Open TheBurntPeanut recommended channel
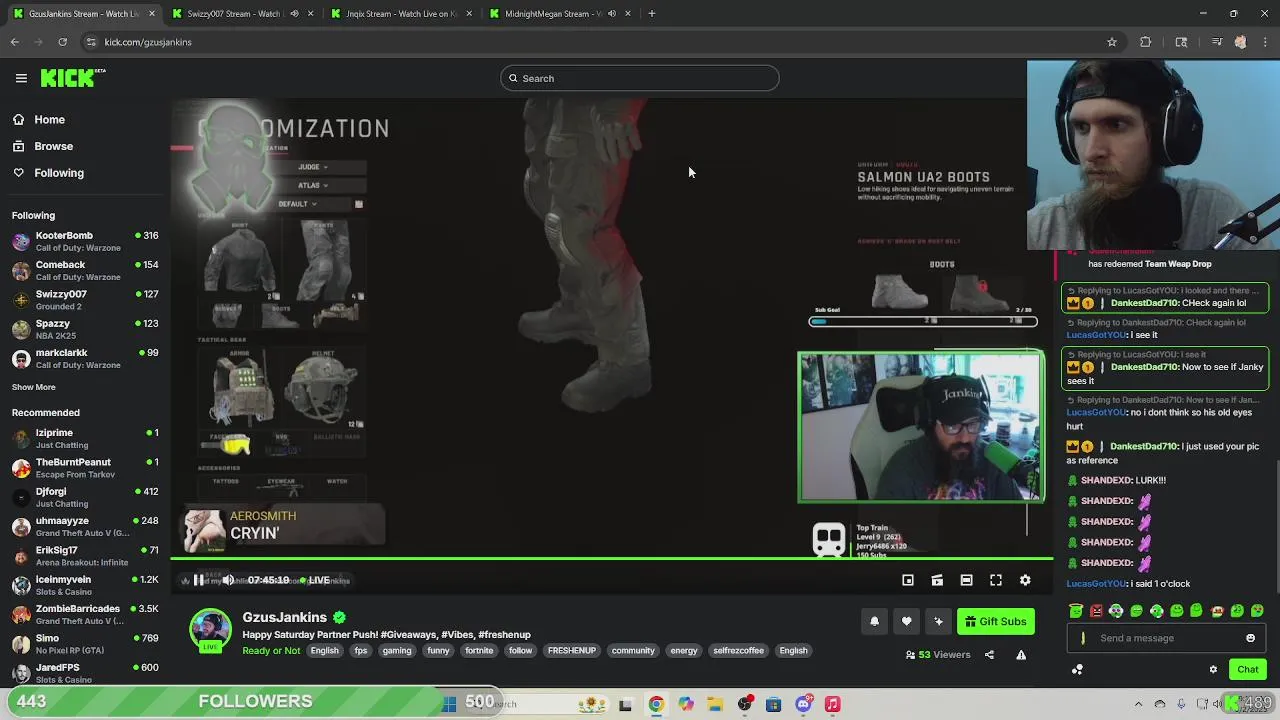The image size is (1280, 720). click(x=85, y=468)
